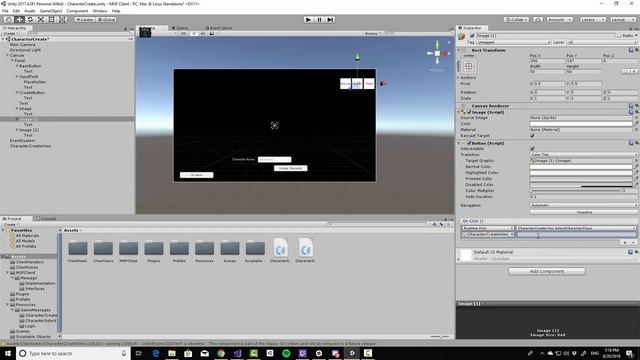Toggle the Center pivot mode button

point(85,20)
